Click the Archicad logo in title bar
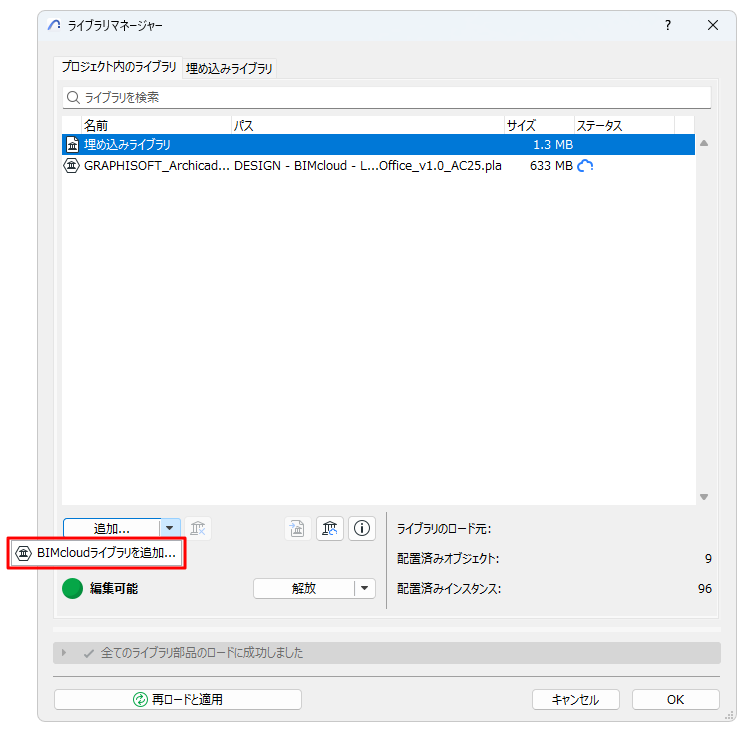The image size is (748, 731). pyautogui.click(x=54, y=25)
